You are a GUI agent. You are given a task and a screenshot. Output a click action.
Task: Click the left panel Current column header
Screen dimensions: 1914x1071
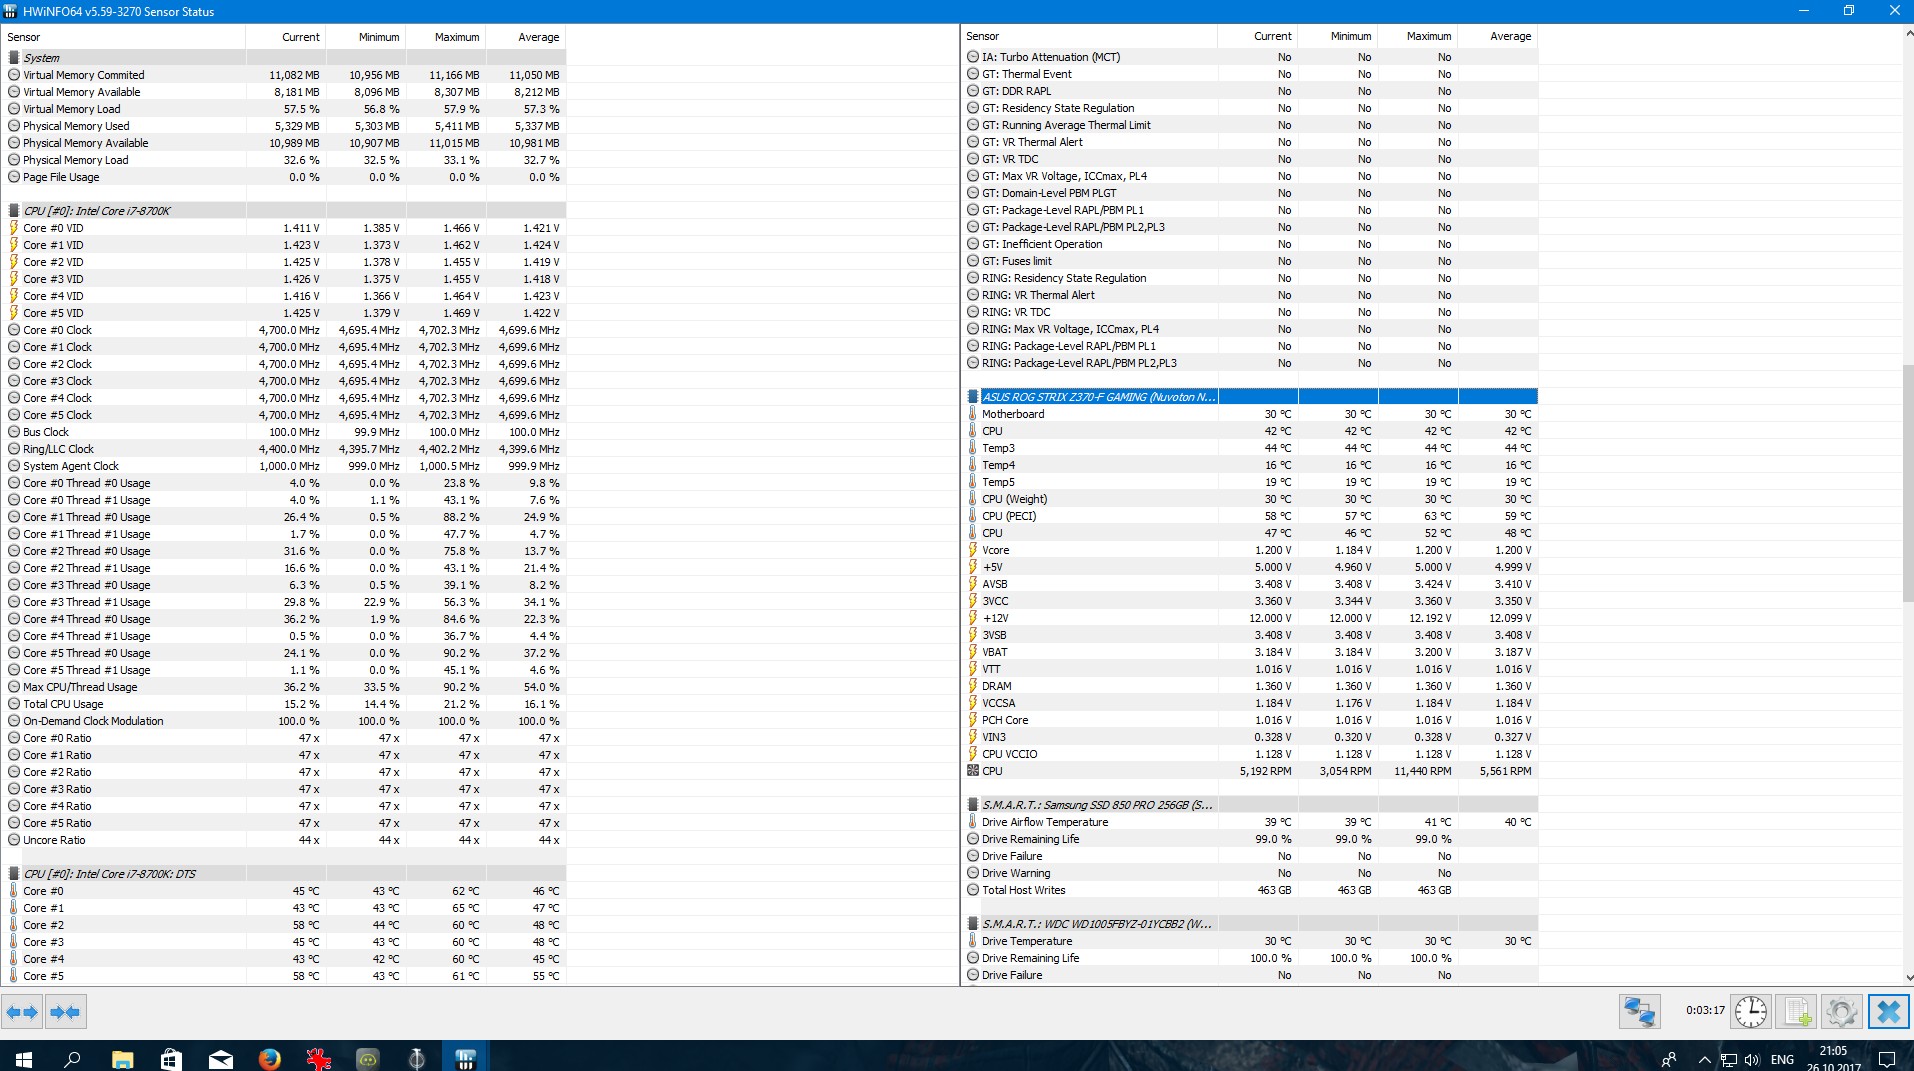point(286,37)
